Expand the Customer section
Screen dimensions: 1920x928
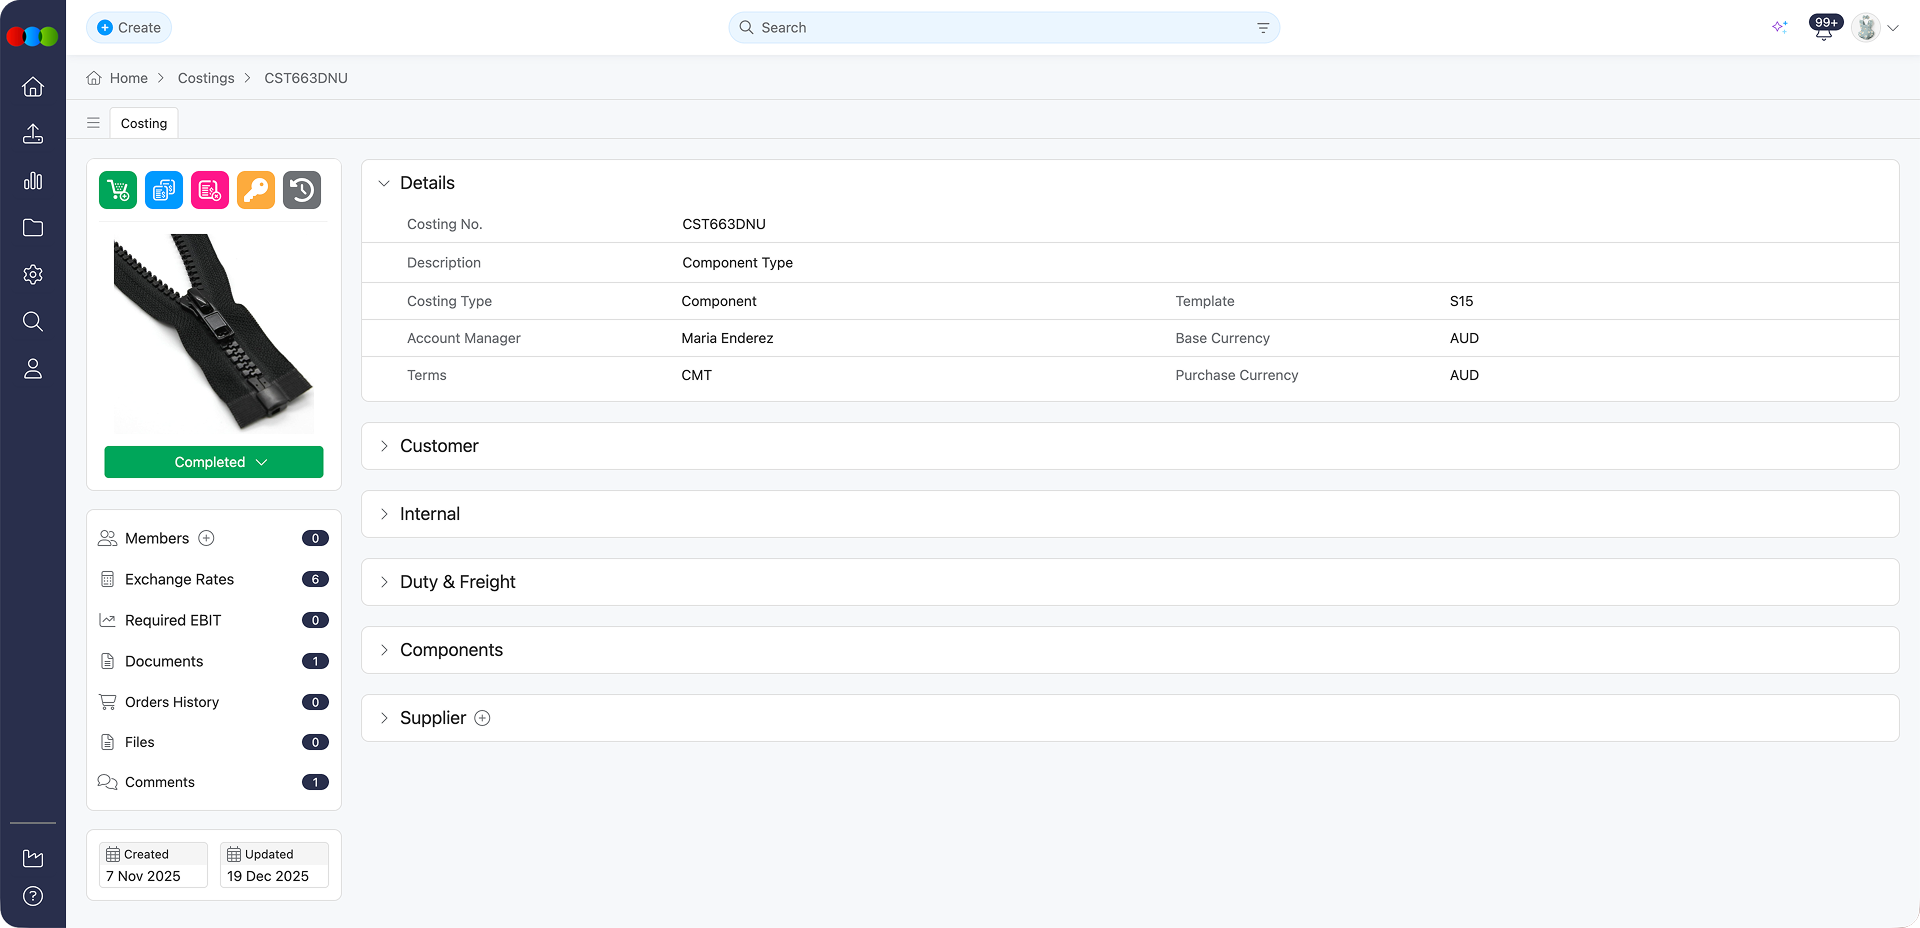click(439, 446)
